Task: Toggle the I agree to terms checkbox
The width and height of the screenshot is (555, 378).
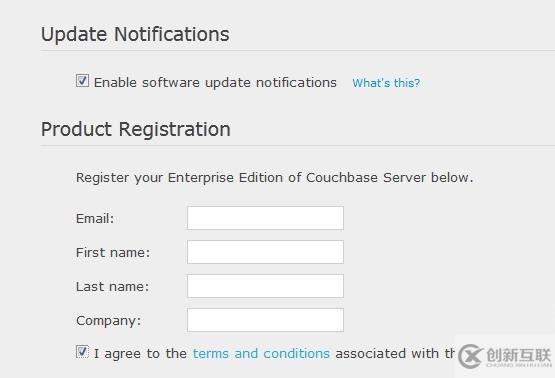Action: 82,352
